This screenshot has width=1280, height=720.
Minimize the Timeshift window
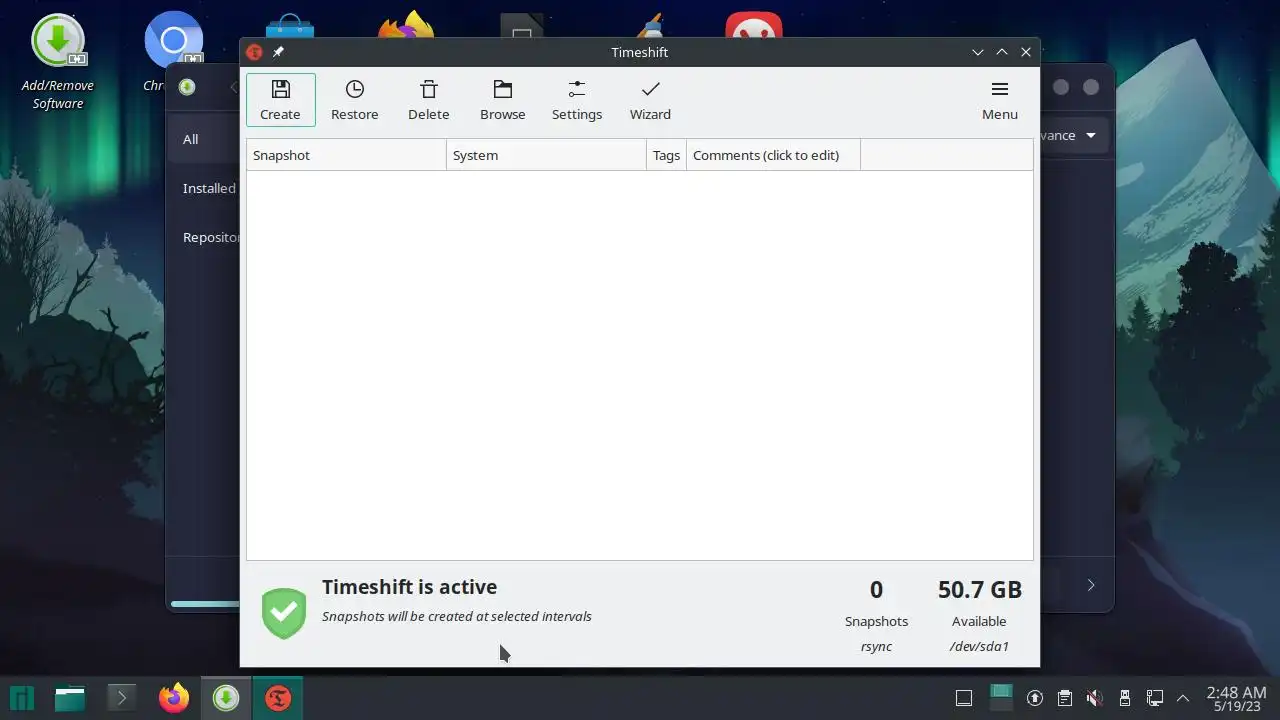click(x=978, y=52)
